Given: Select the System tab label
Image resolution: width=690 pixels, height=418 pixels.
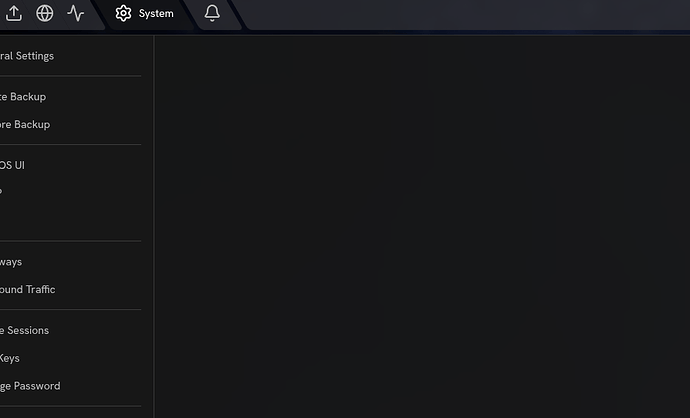Looking at the screenshot, I should 156,14.
